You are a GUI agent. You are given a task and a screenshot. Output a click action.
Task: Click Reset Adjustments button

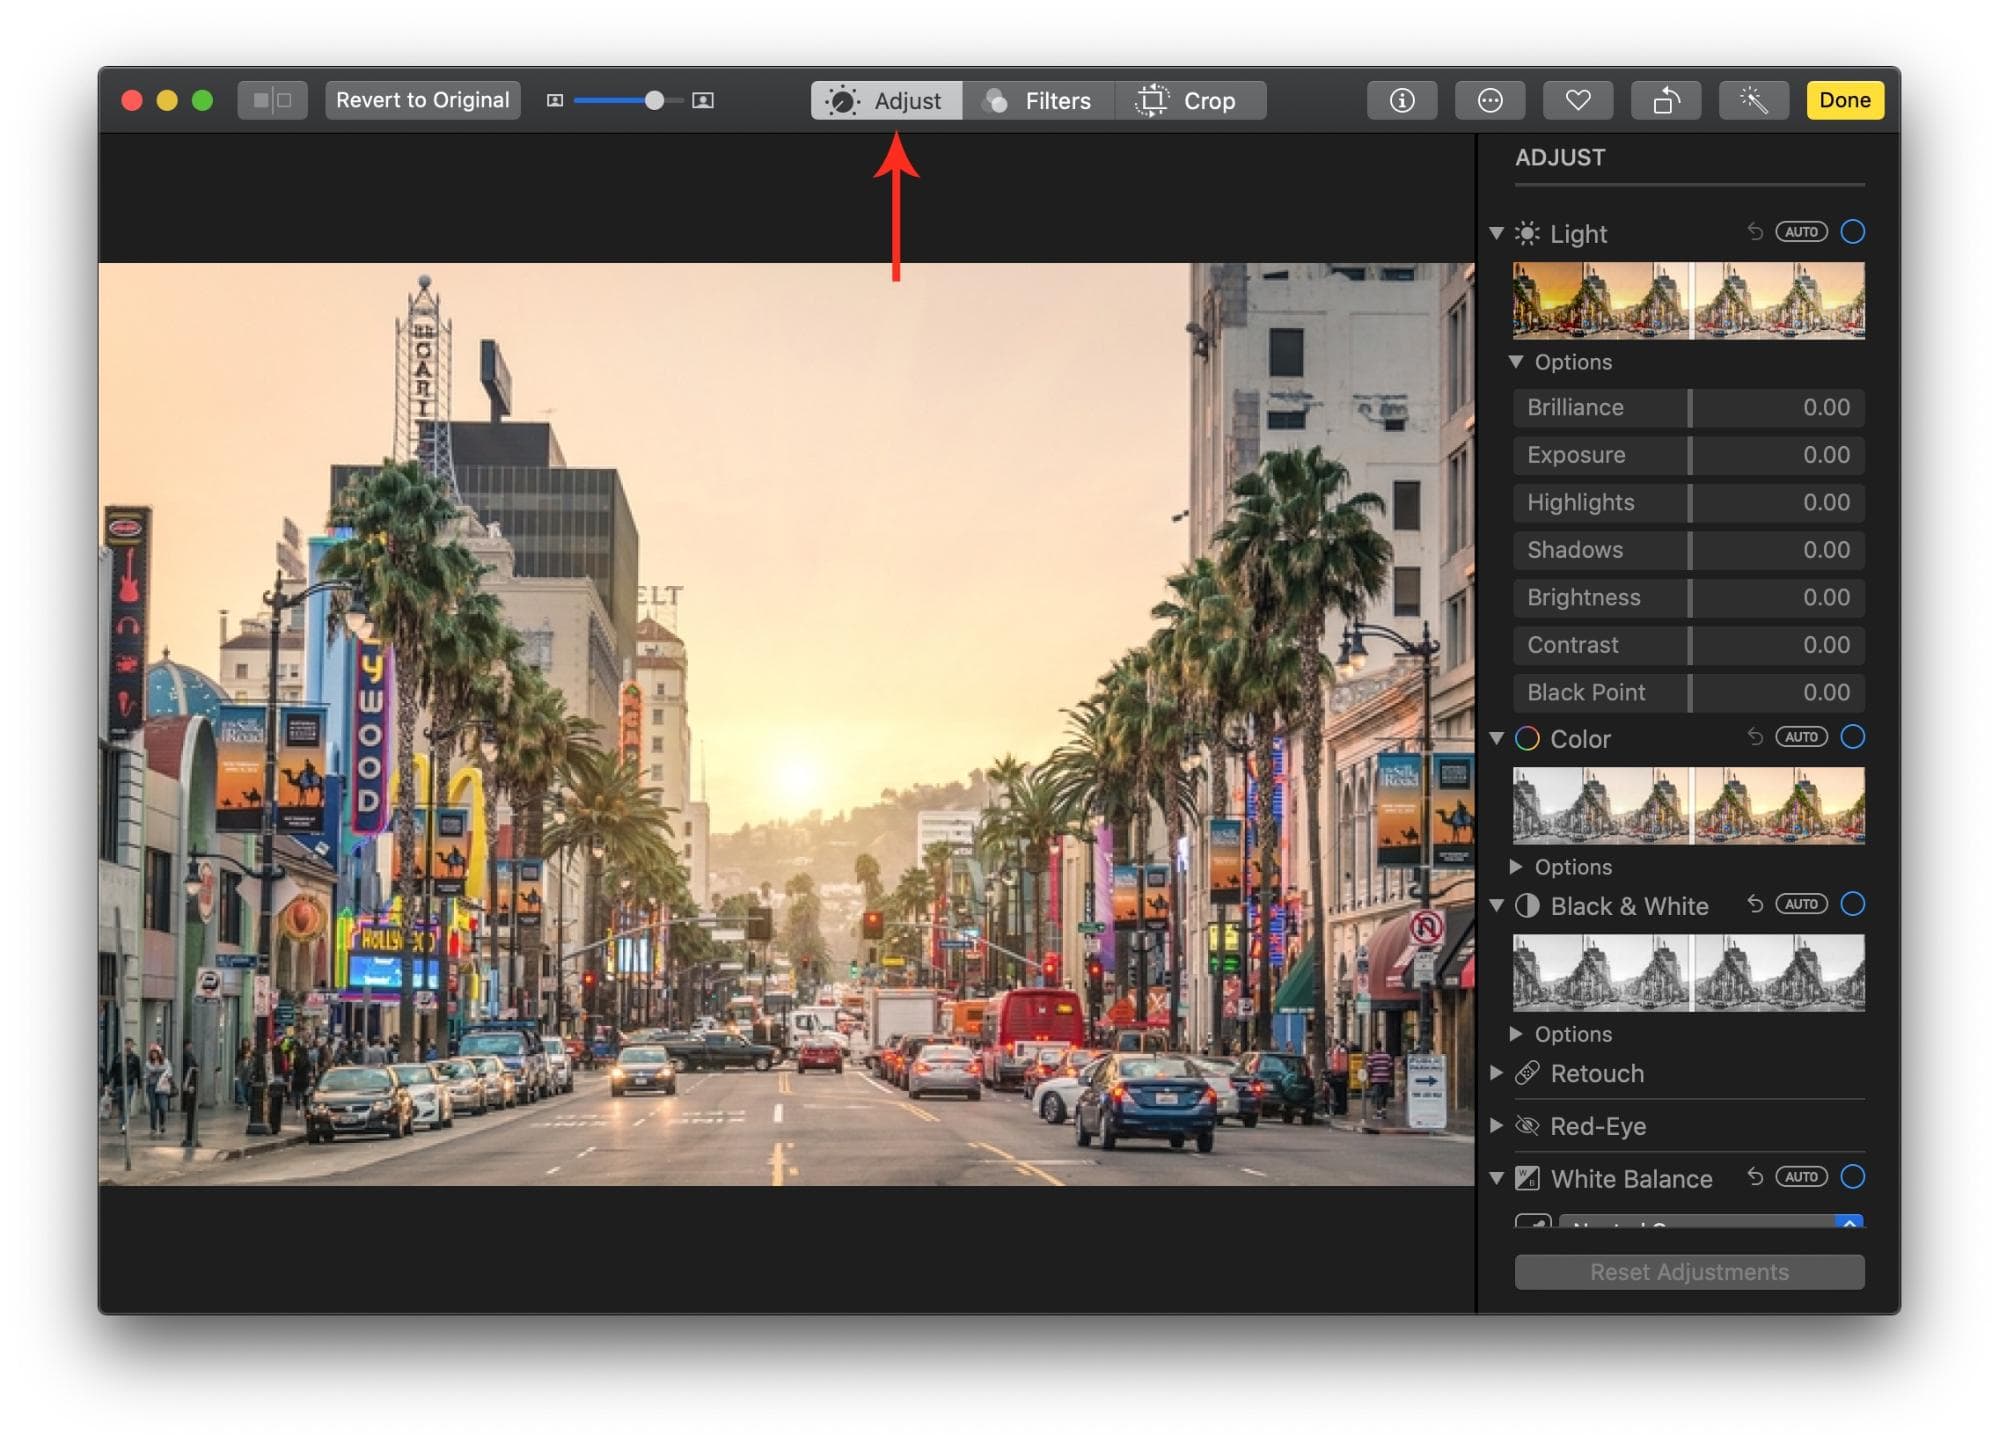click(x=1690, y=1273)
